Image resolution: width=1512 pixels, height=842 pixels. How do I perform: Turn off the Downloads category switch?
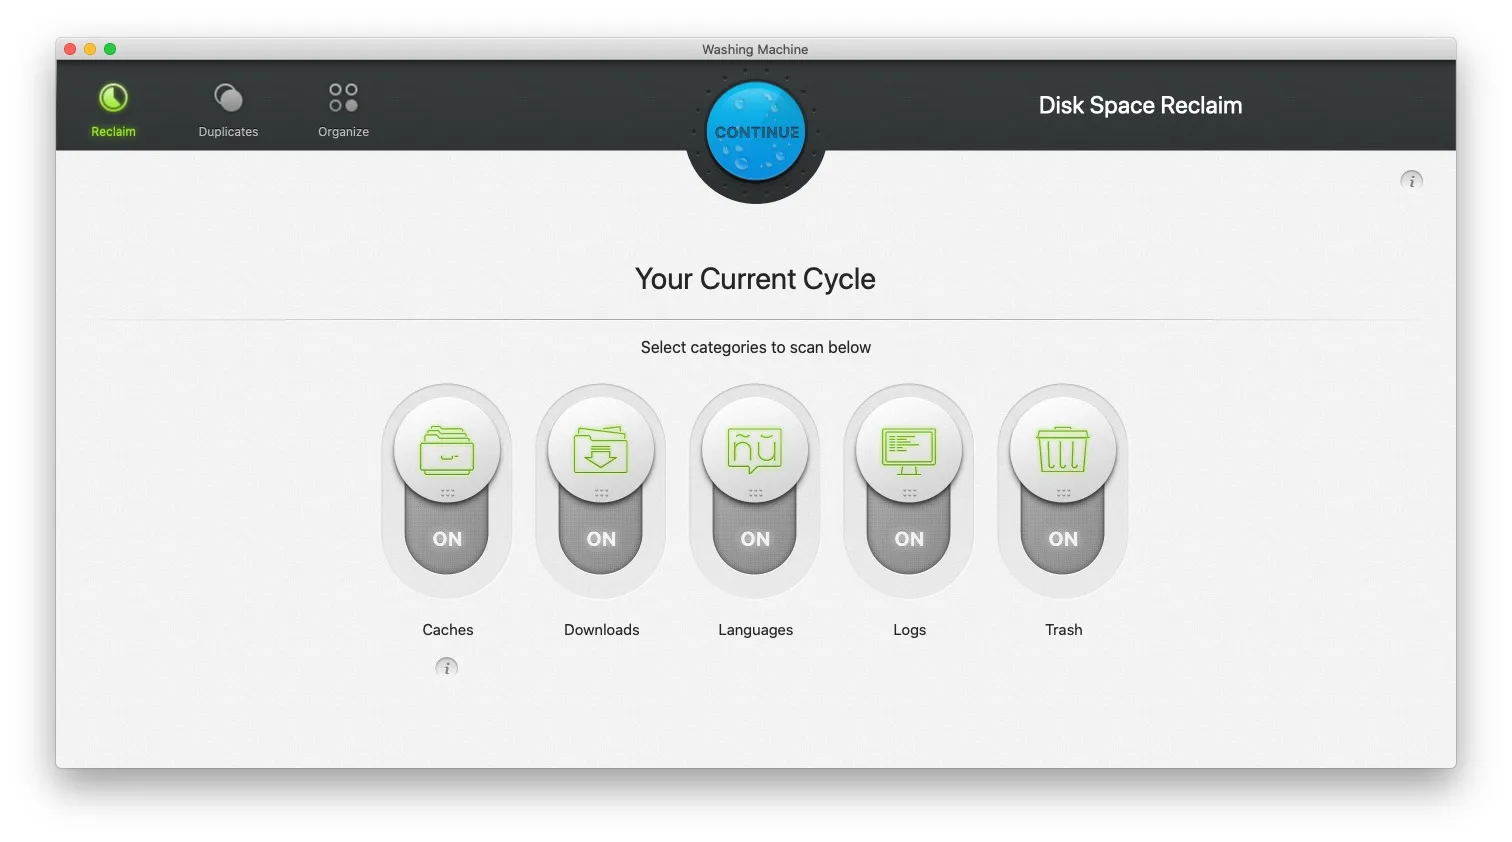[x=601, y=490]
